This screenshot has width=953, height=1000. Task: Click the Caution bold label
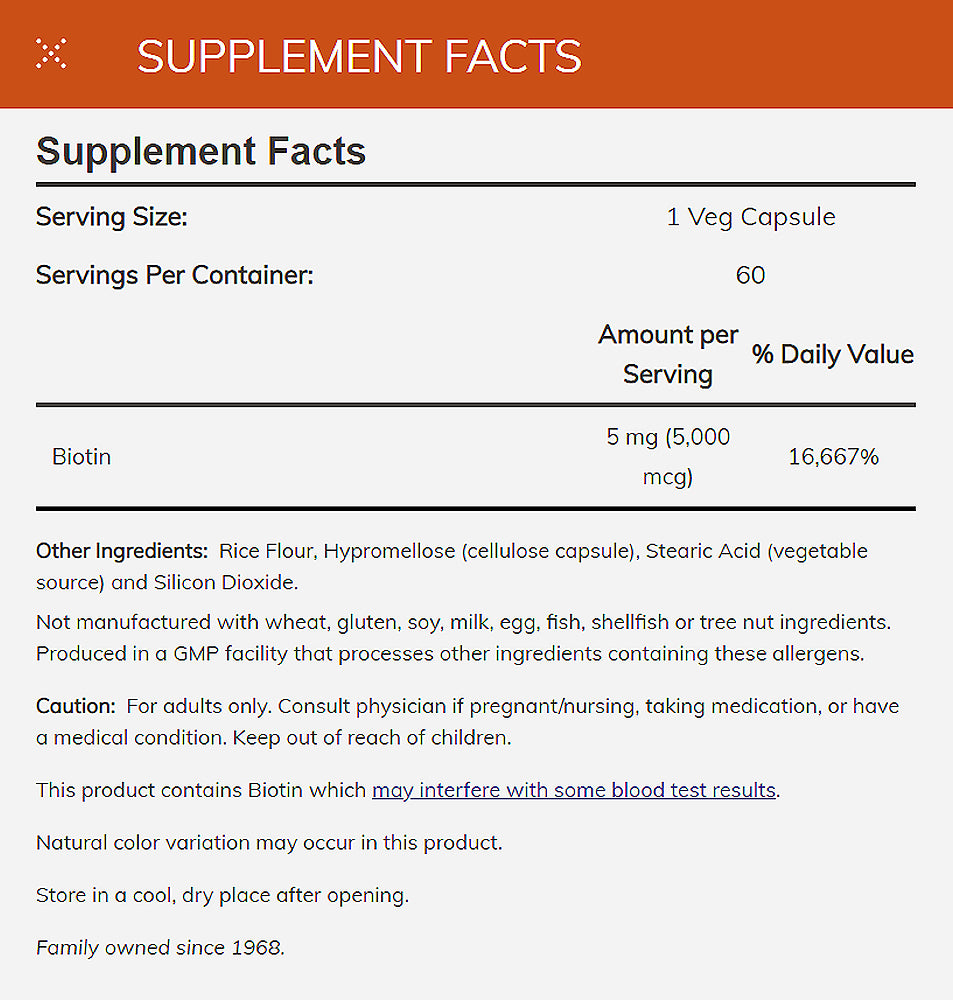(76, 706)
